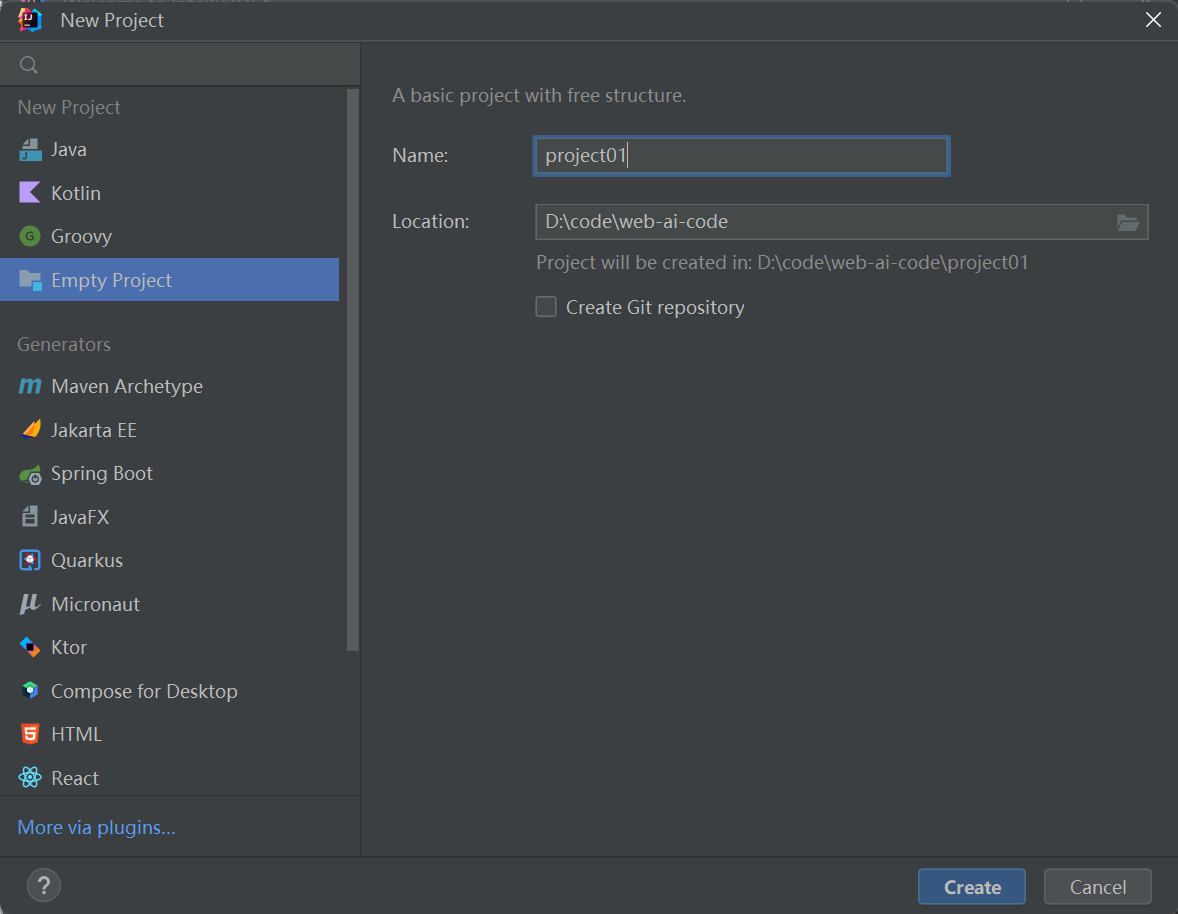The width and height of the screenshot is (1178, 914).
Task: Close the New Project dialog
Action: 1153,20
